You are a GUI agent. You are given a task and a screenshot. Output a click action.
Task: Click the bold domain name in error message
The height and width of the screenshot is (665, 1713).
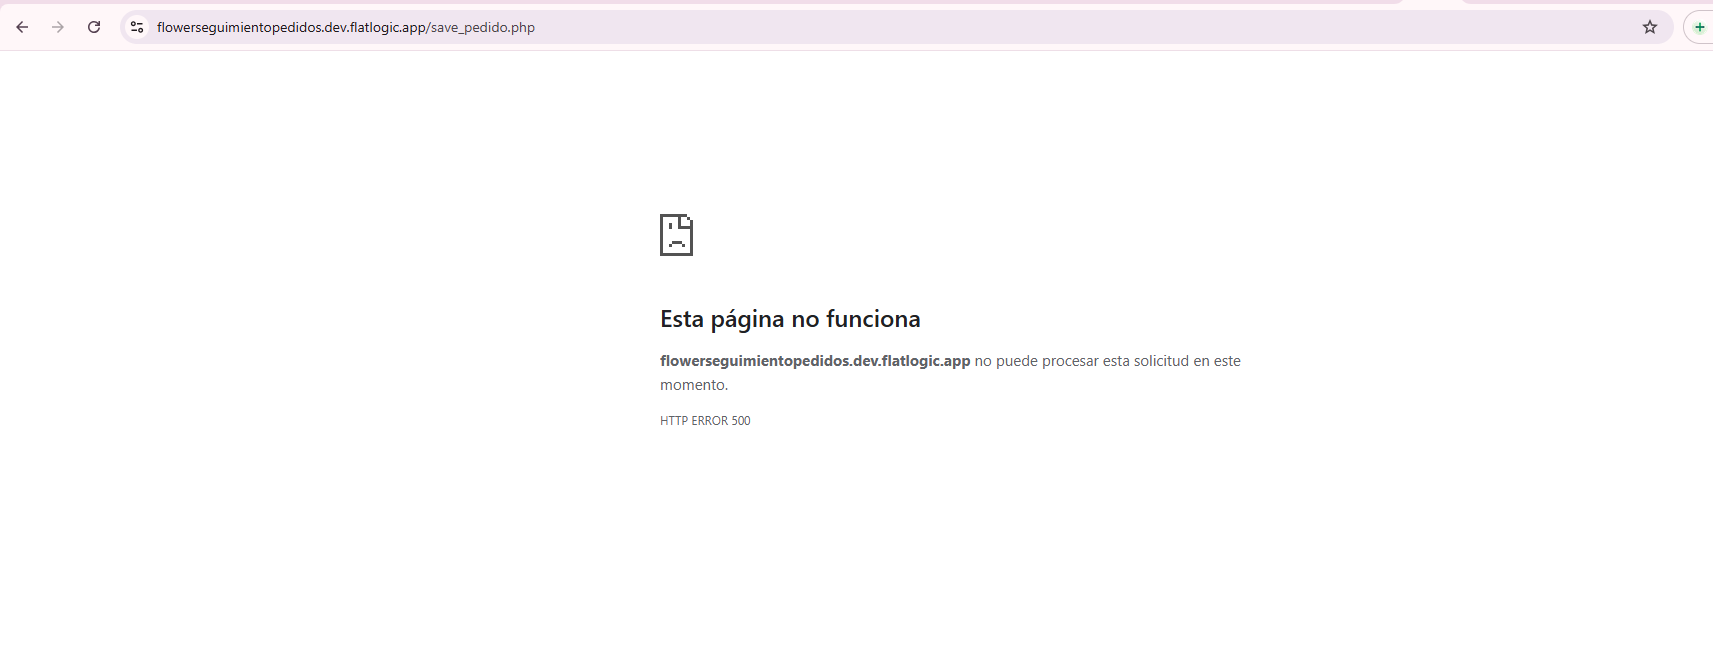[815, 361]
